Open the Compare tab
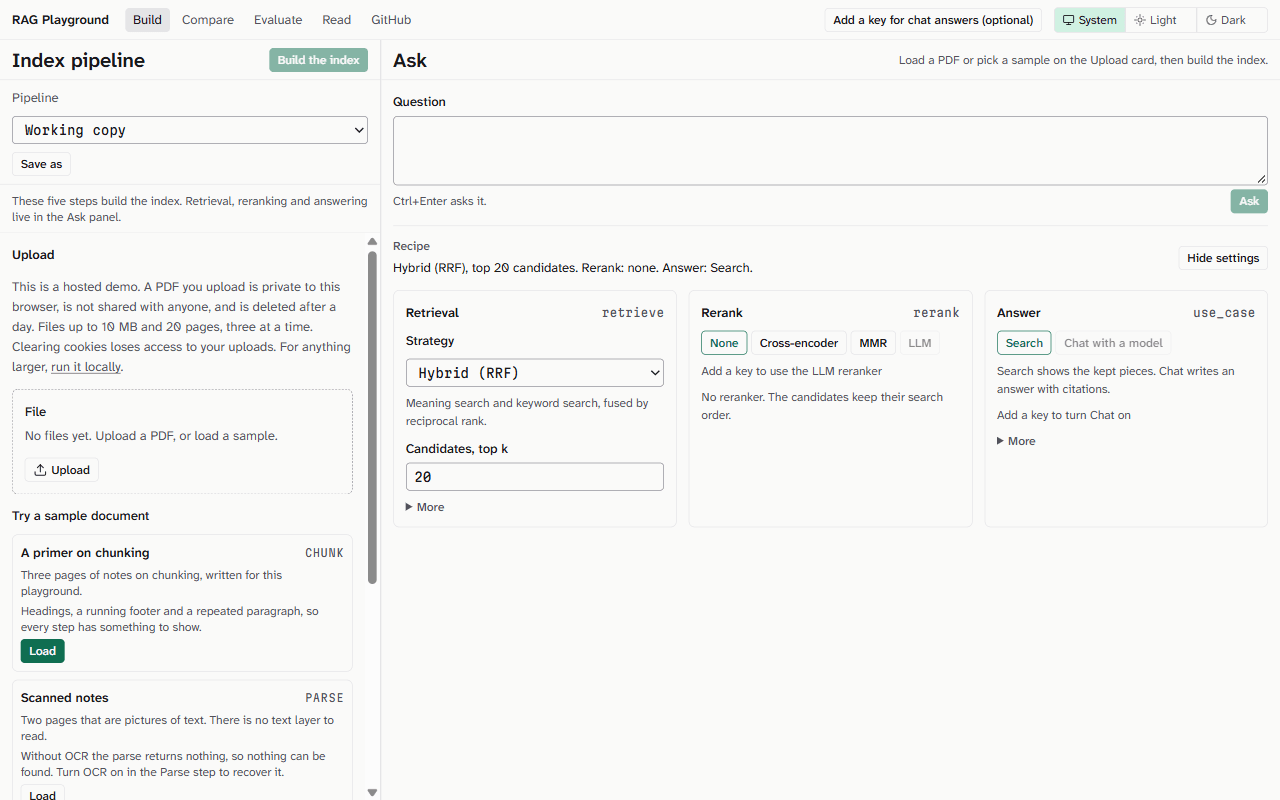 tap(208, 20)
